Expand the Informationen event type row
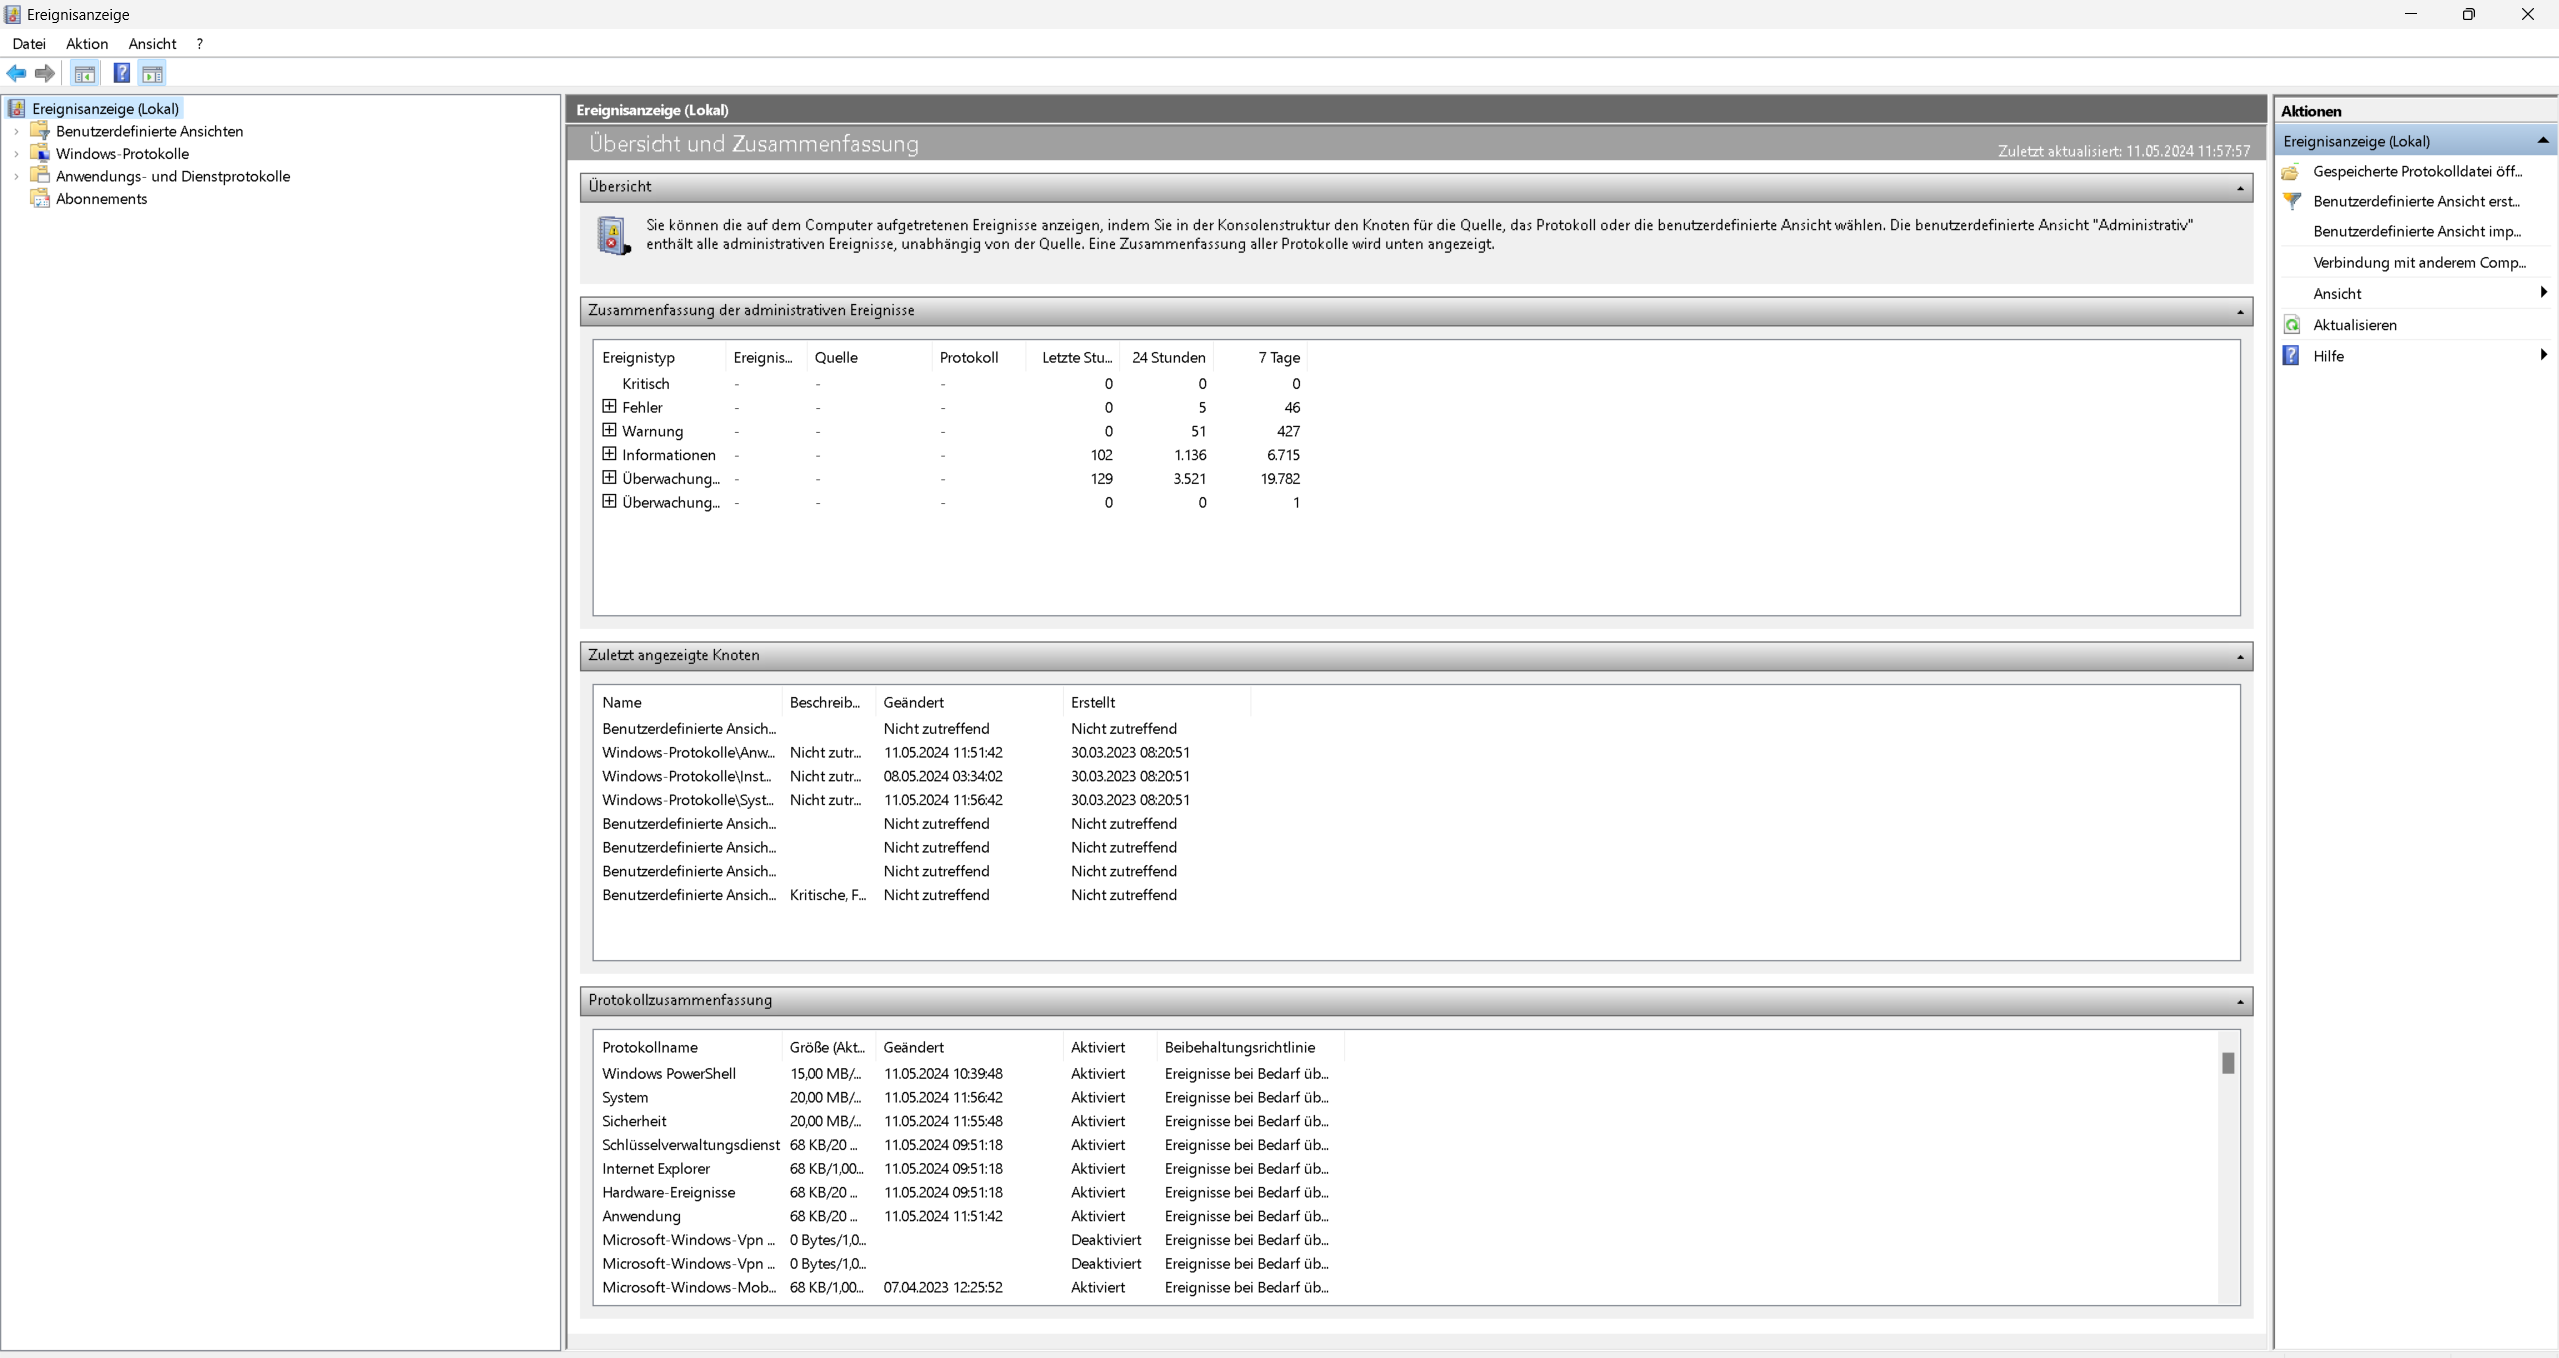This screenshot has height=1358, width=2559. point(609,454)
